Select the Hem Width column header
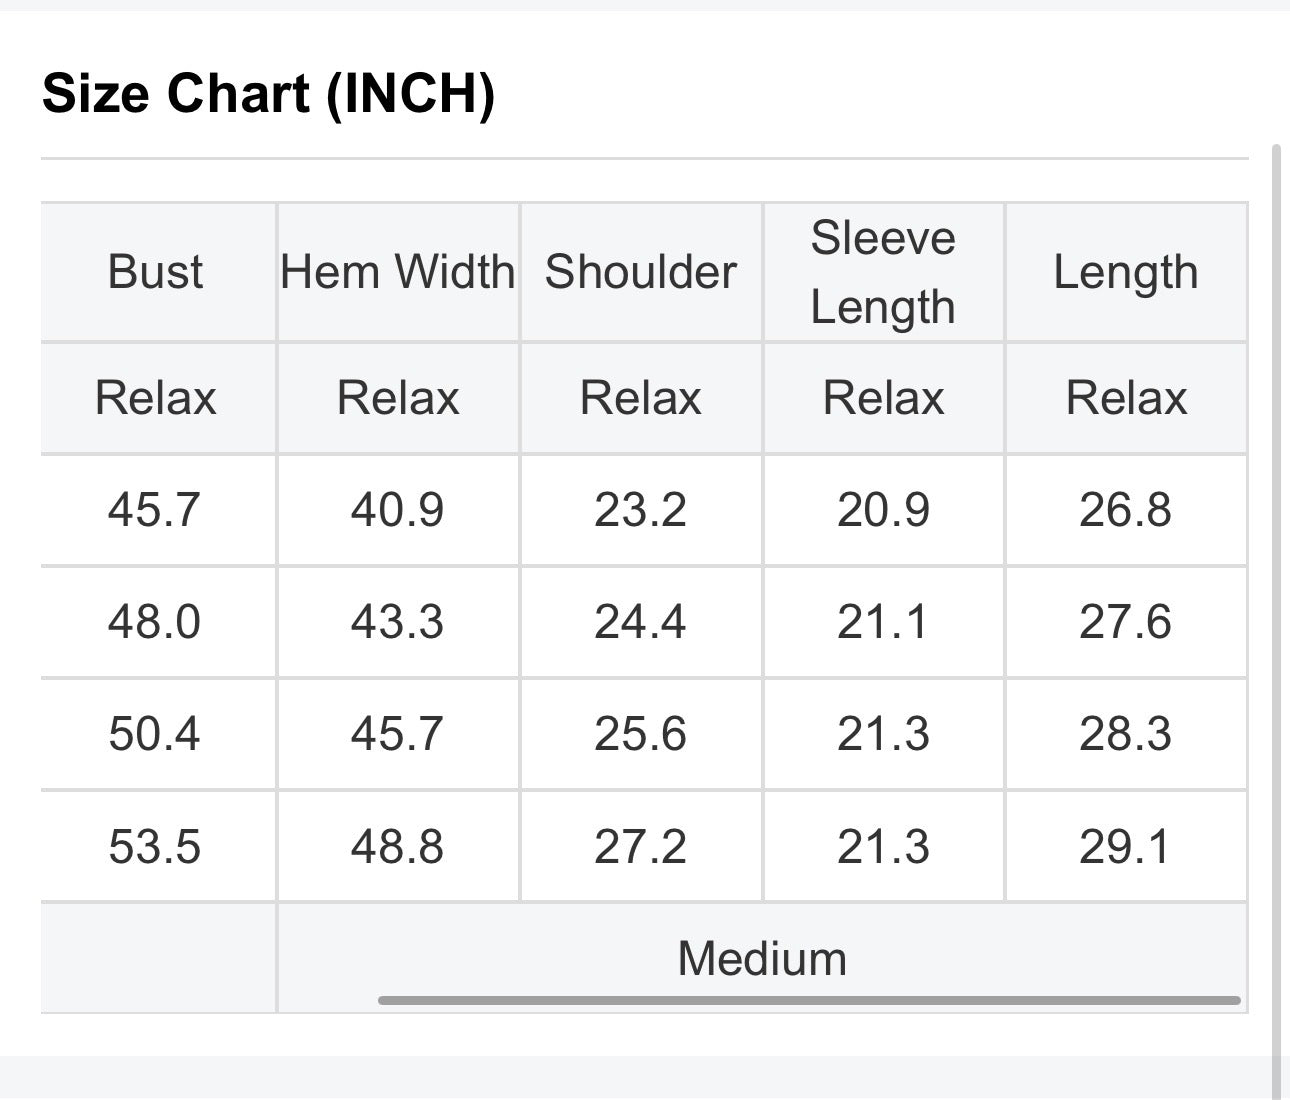1290x1100 pixels. (x=398, y=272)
